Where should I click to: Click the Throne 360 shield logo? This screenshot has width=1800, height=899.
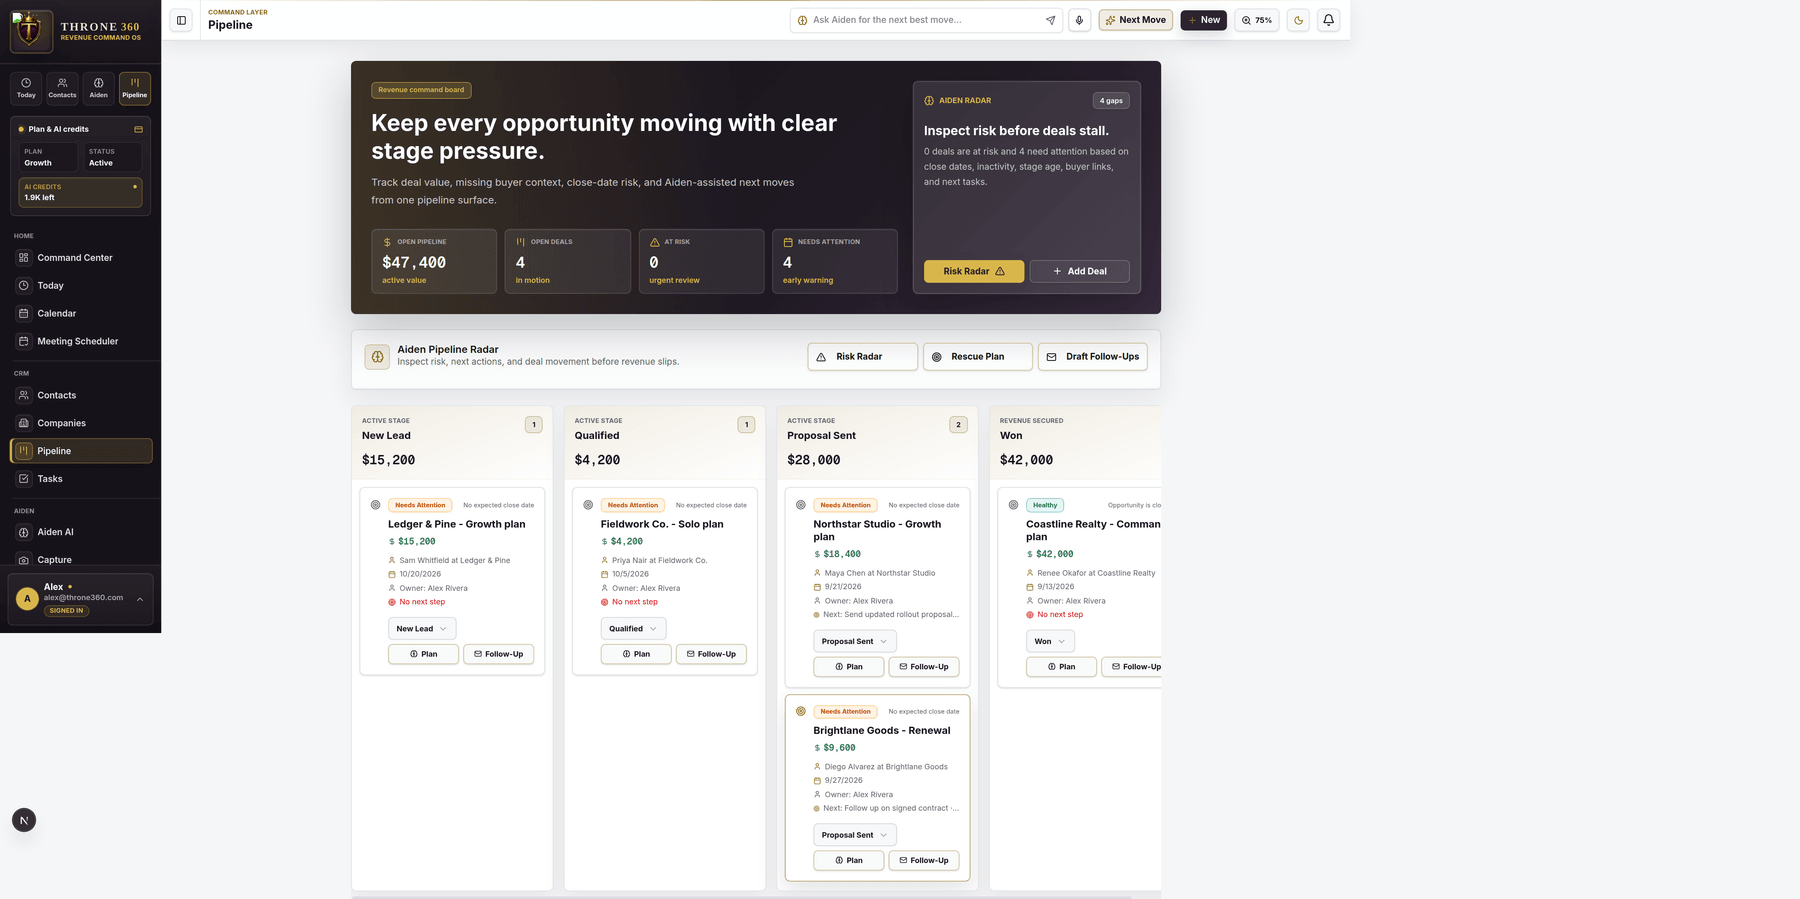click(x=31, y=30)
